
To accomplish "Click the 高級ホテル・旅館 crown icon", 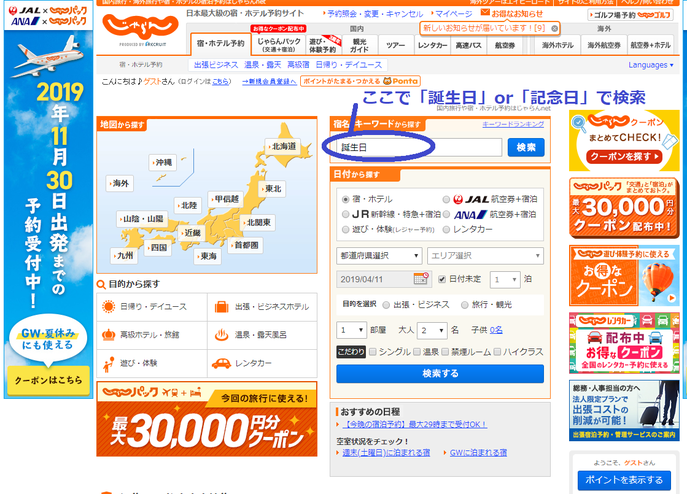I will (x=108, y=335).
